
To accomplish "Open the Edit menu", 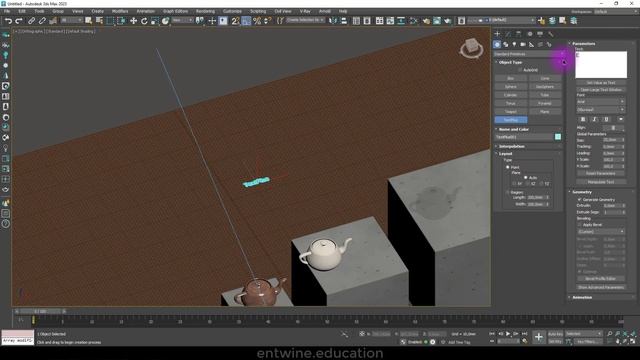I will click(x=22, y=11).
